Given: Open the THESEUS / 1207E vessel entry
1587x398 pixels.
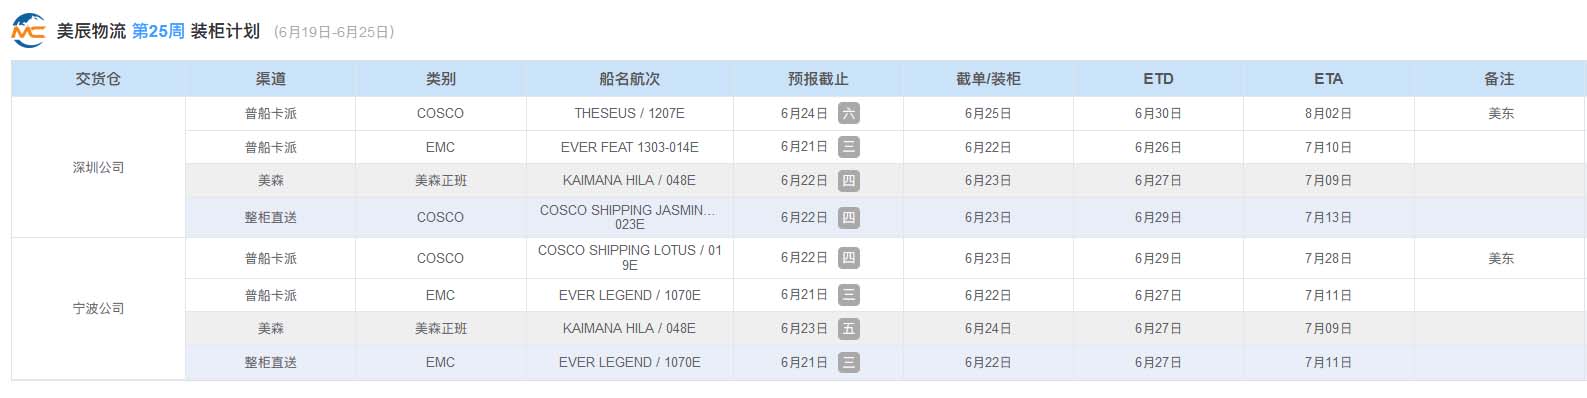Looking at the screenshot, I should pyautogui.click(x=629, y=114).
